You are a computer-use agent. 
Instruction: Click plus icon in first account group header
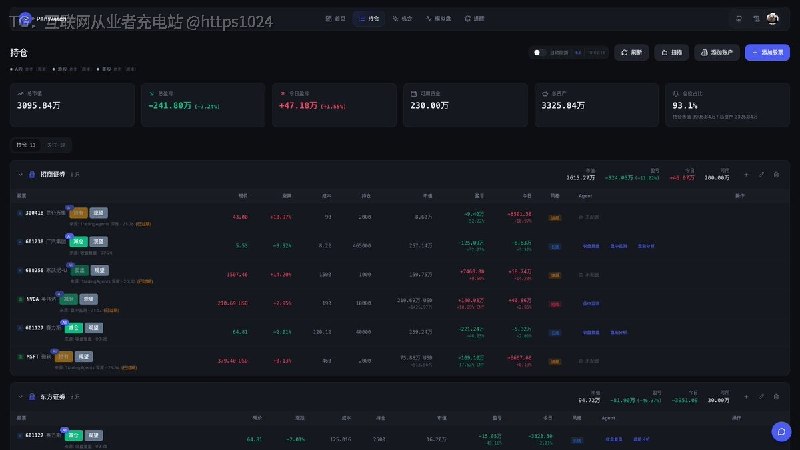(746, 174)
